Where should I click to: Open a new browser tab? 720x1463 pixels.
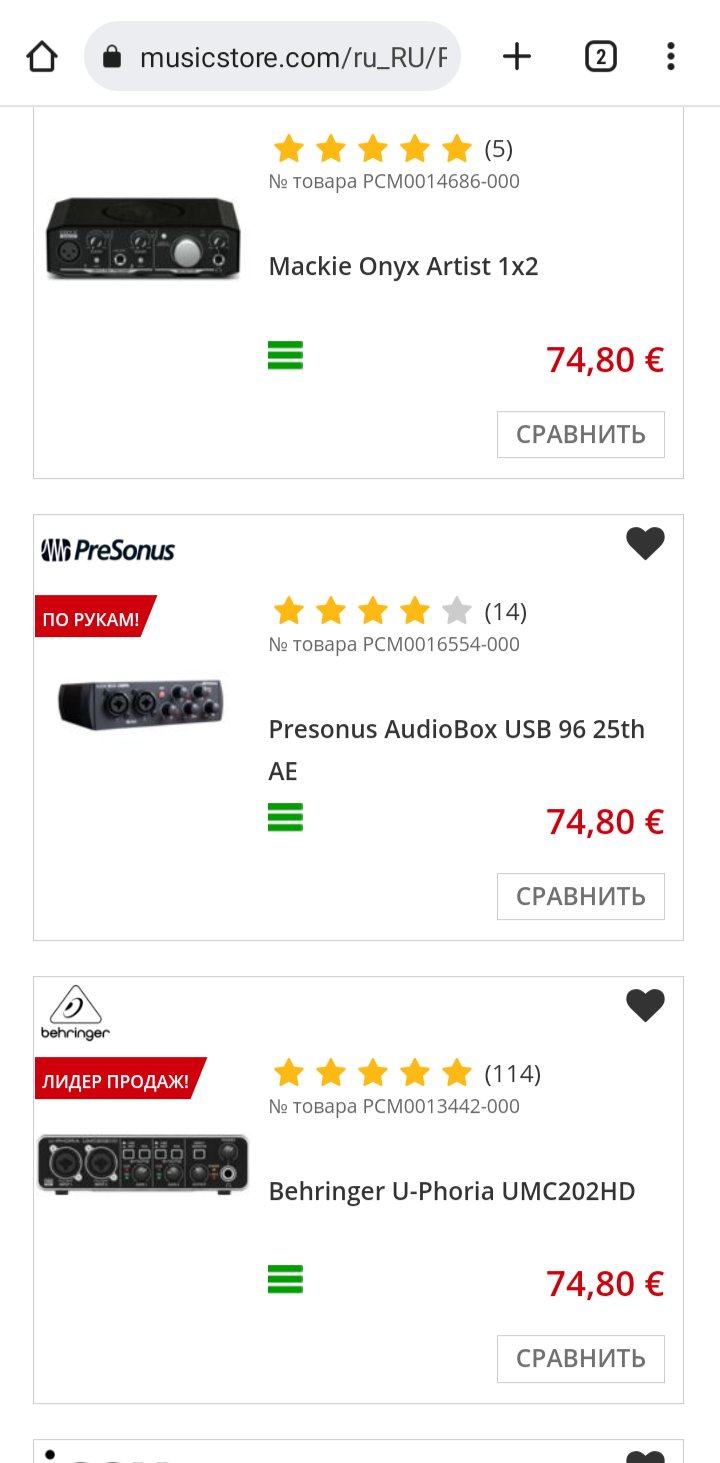(x=516, y=57)
